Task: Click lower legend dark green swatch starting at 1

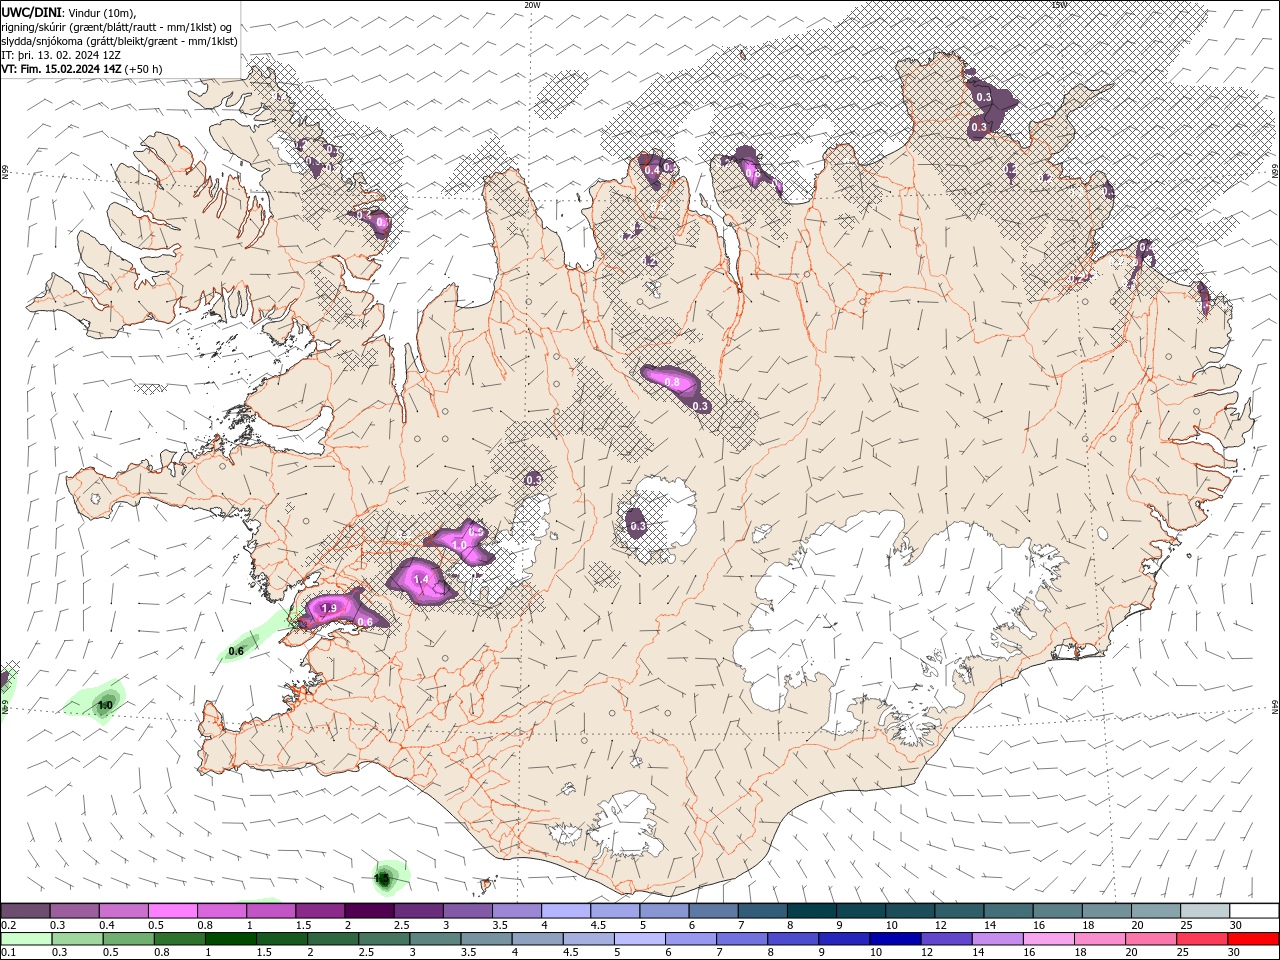Action: click(230, 939)
